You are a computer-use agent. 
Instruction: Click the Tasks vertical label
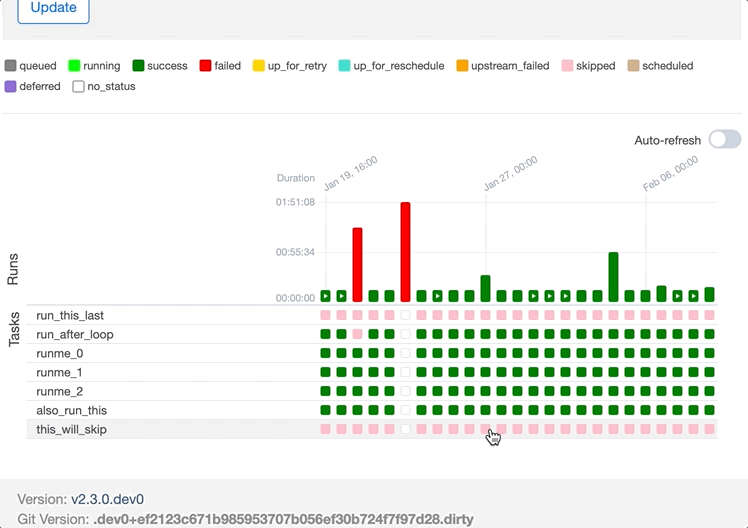tap(14, 329)
